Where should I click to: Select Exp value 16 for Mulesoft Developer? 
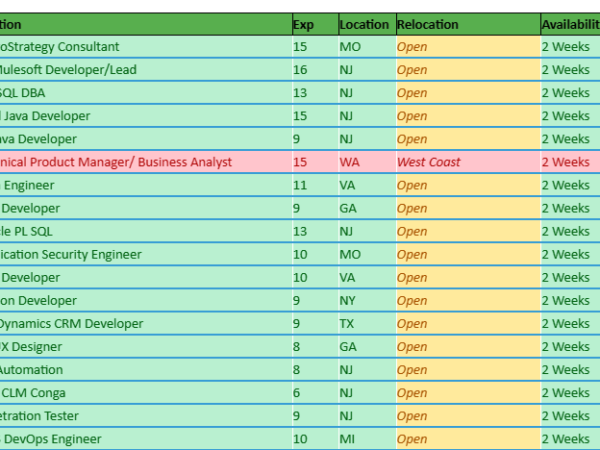[x=315, y=70]
